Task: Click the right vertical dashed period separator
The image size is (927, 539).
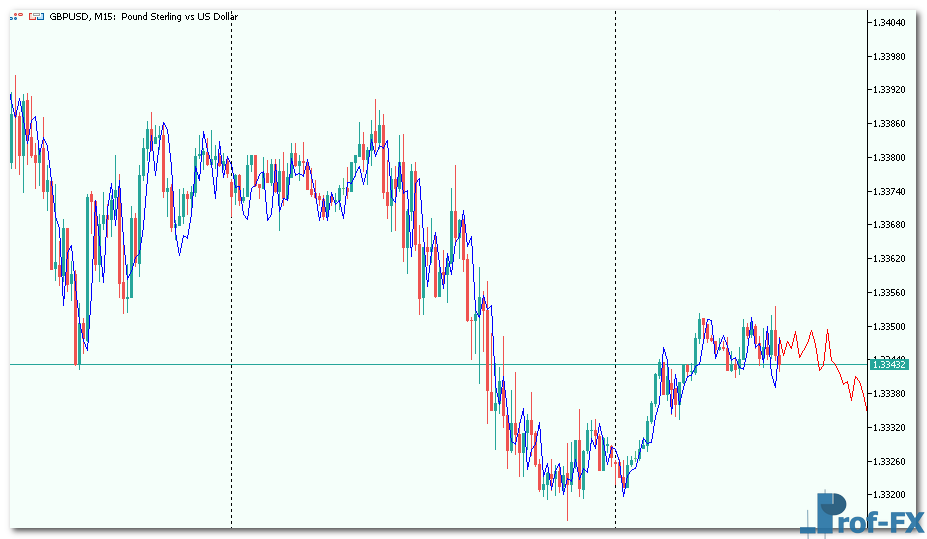Action: (x=615, y=300)
